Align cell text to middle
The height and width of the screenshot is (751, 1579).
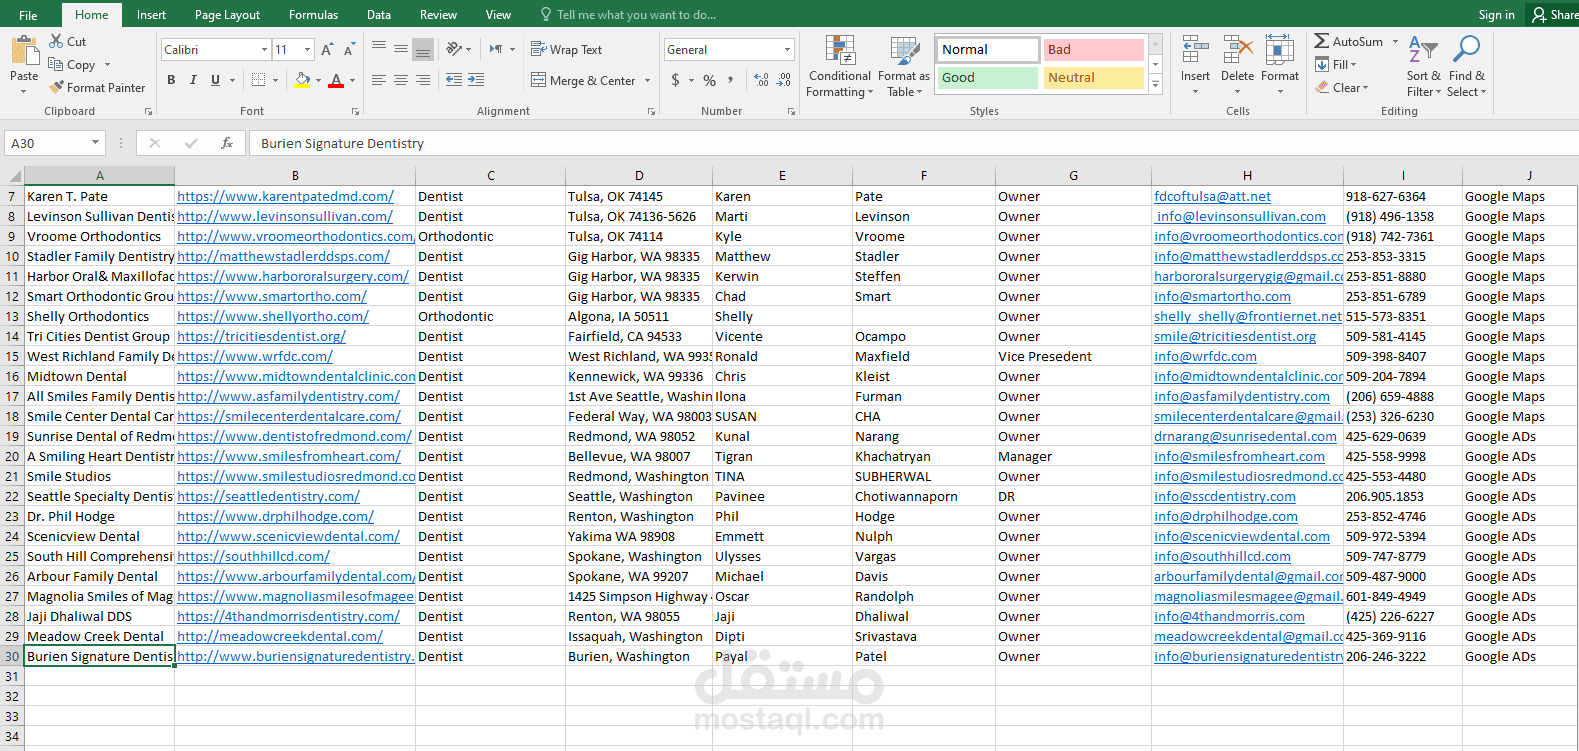coord(401,48)
